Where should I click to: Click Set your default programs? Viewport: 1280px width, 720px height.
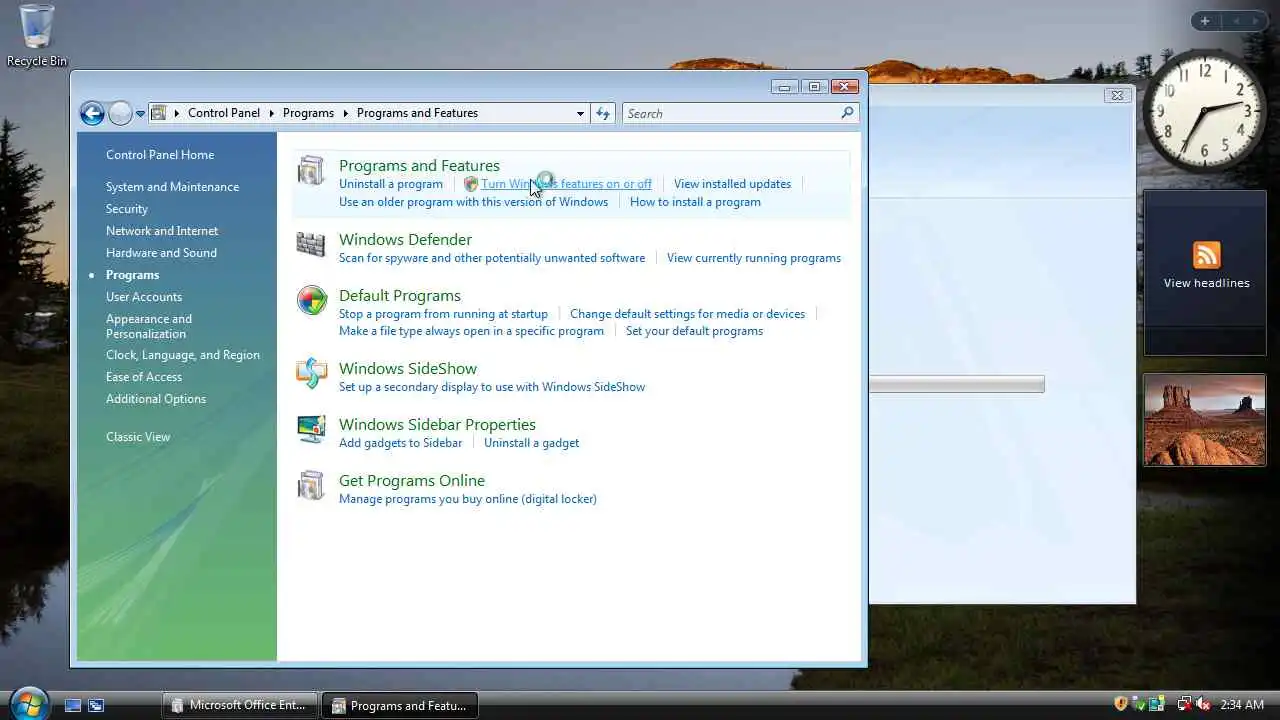click(x=694, y=331)
